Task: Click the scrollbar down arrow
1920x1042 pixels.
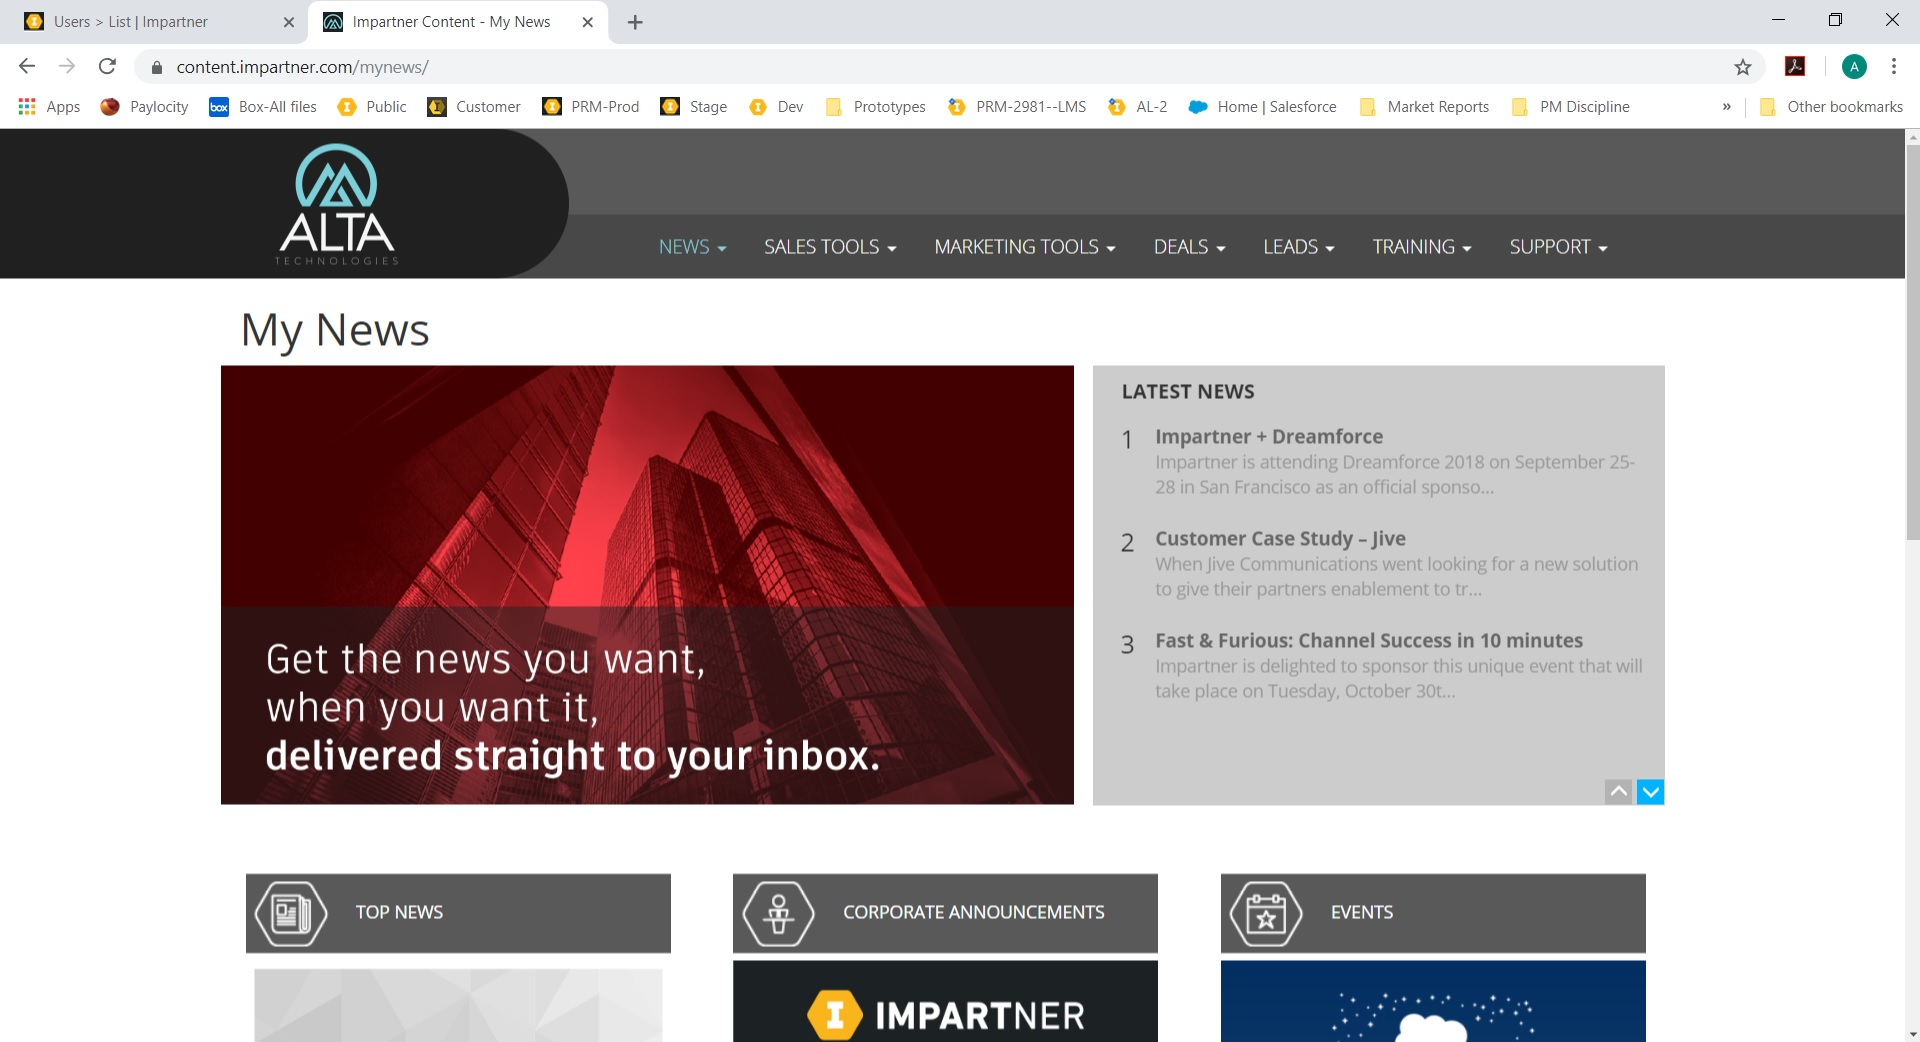Action: 1912,1034
